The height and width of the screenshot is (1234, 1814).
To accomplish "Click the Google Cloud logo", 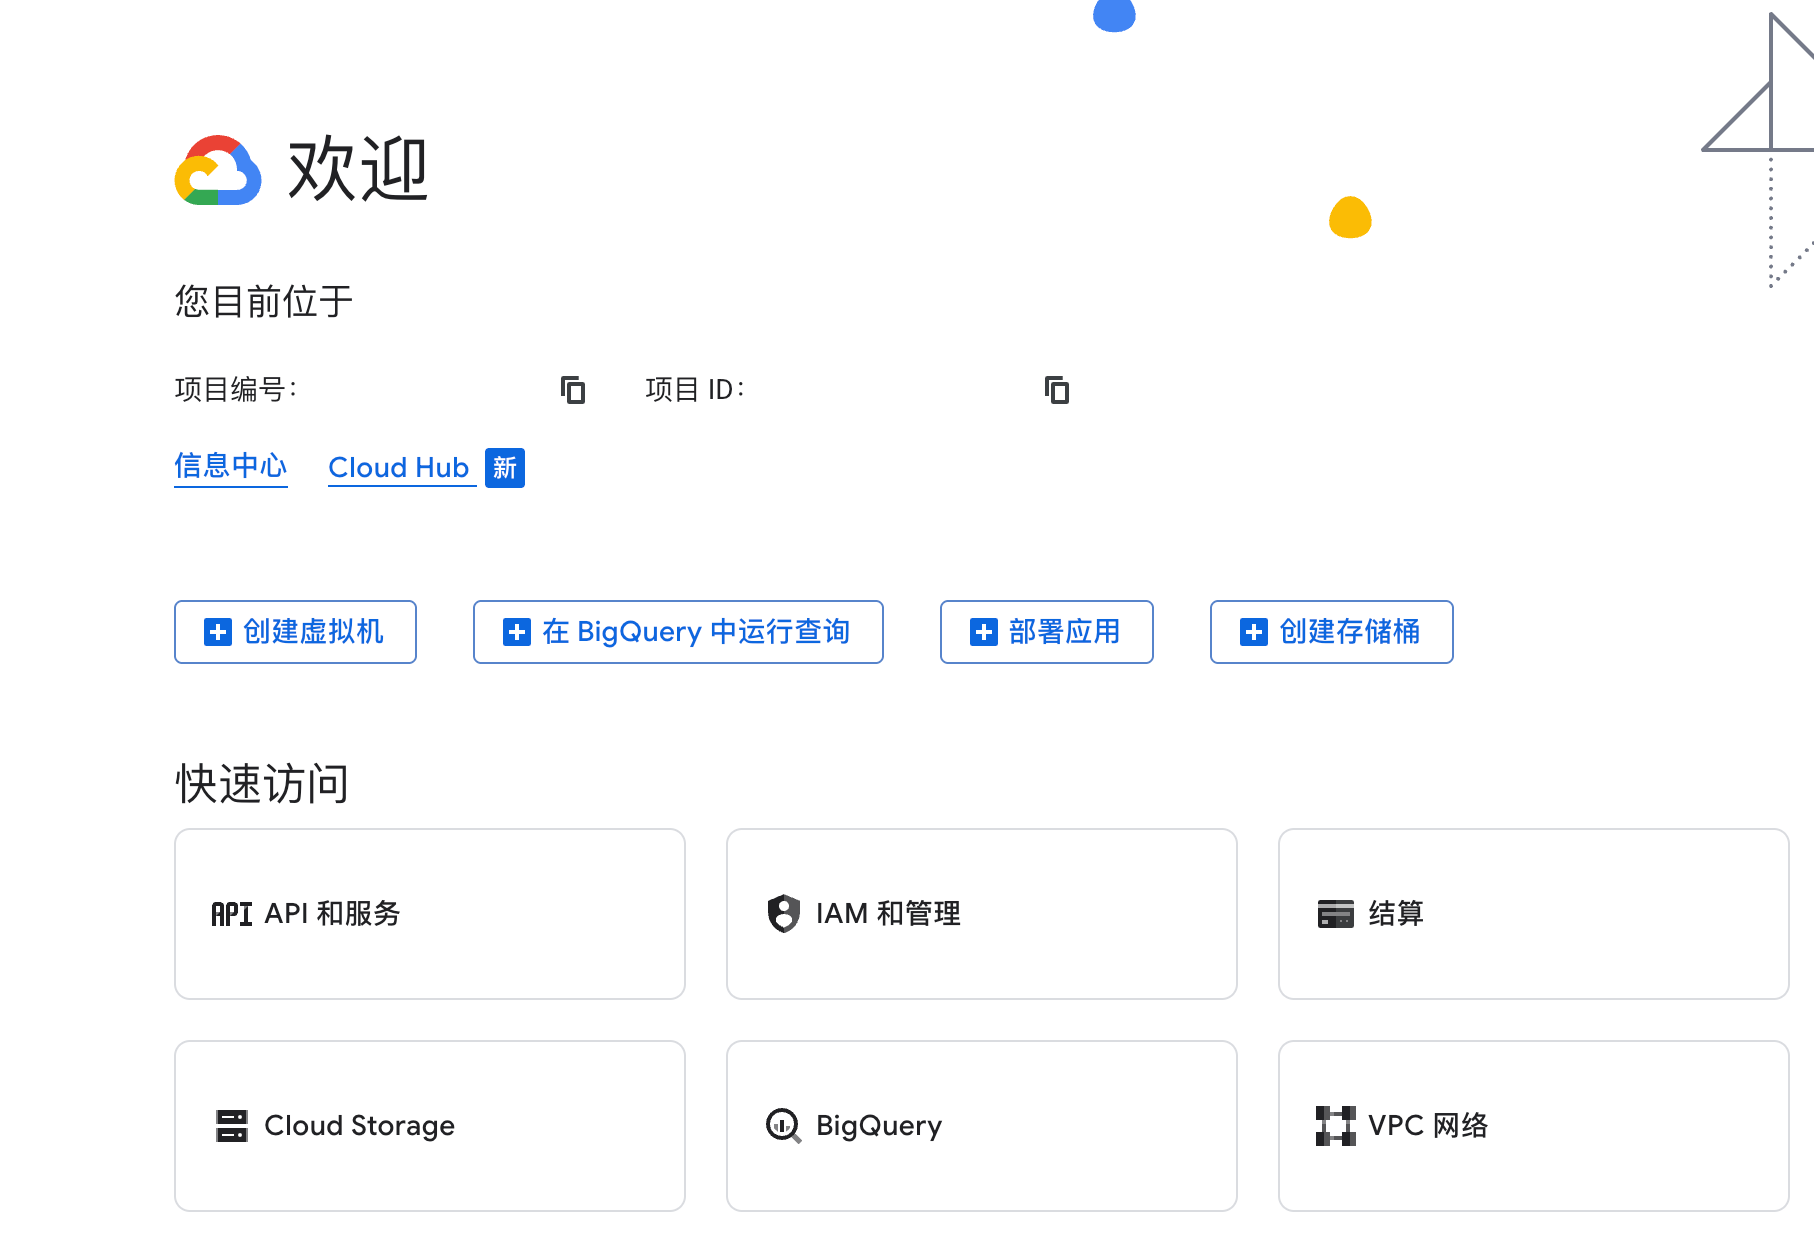I will (218, 170).
